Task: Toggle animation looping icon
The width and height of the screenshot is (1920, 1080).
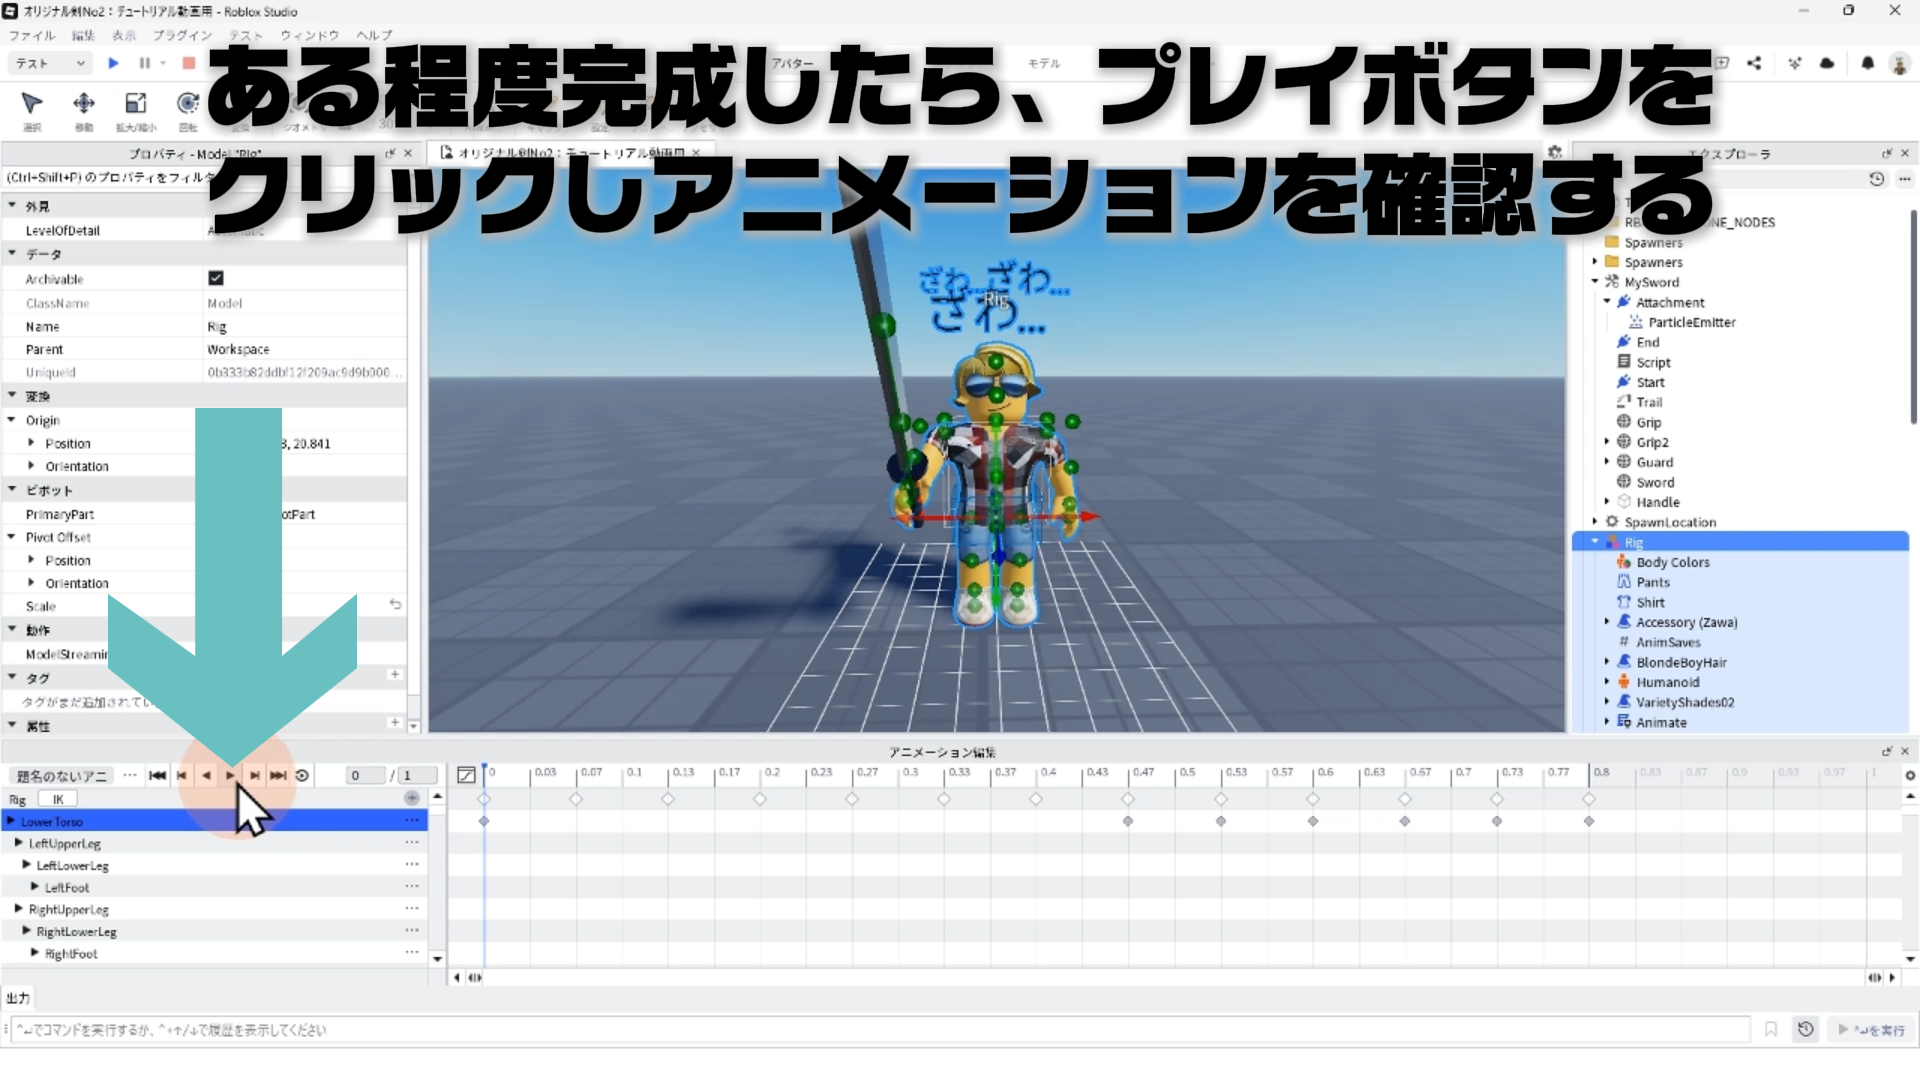Action: click(302, 775)
